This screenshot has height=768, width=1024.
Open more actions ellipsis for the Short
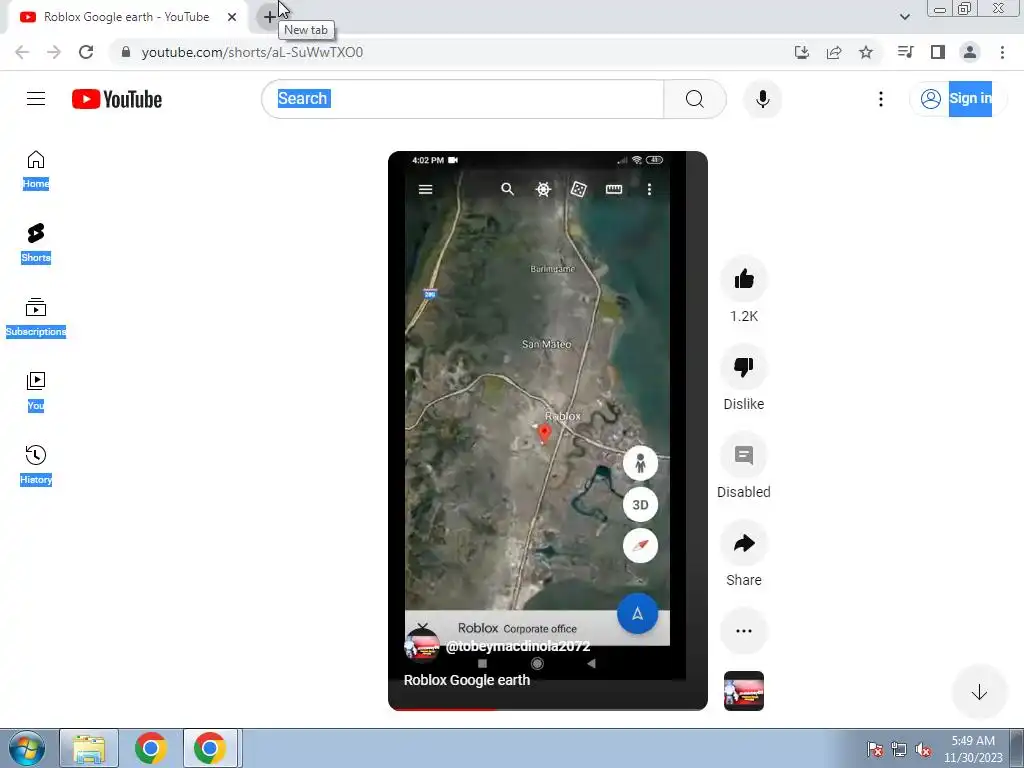pos(744,631)
